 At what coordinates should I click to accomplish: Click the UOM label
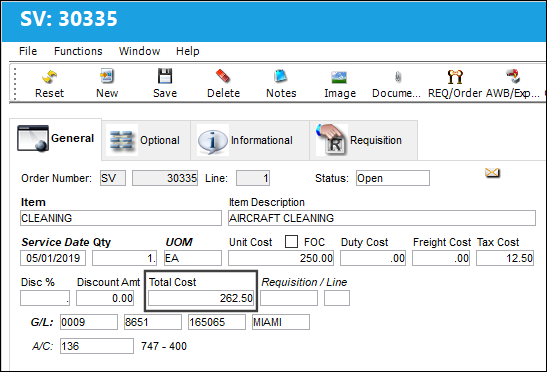point(179,242)
